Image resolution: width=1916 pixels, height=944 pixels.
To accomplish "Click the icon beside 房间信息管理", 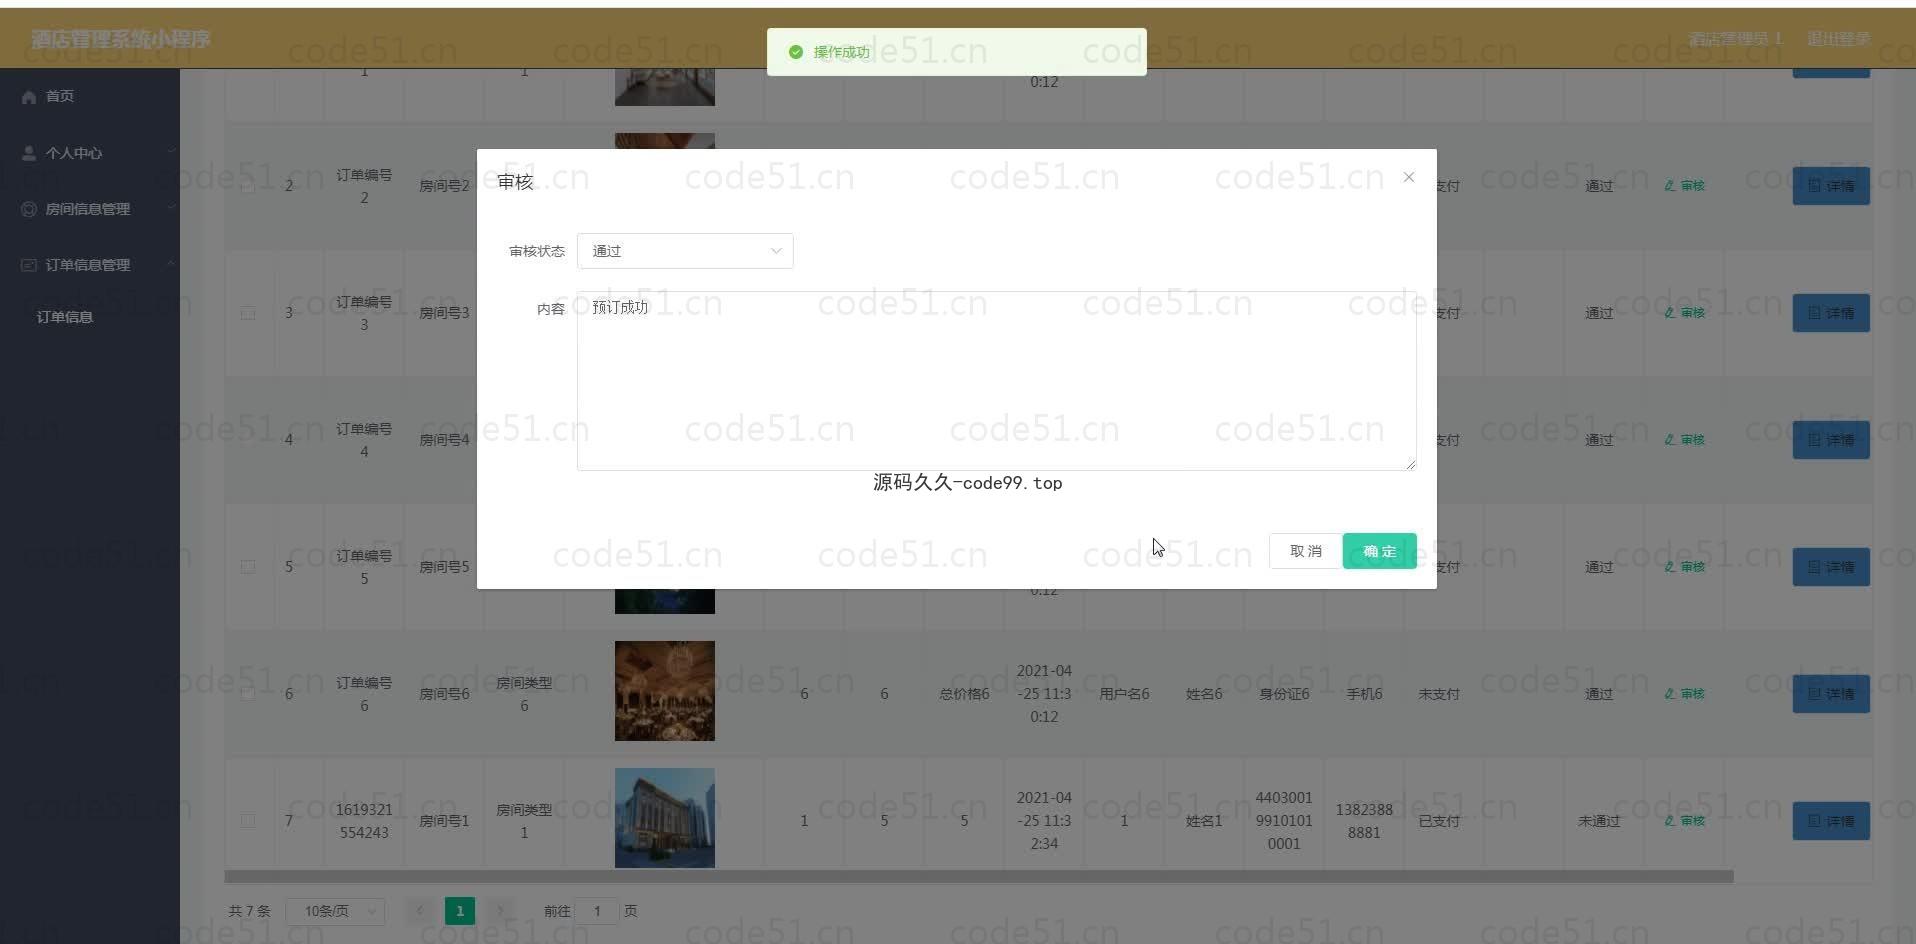I will (29, 209).
